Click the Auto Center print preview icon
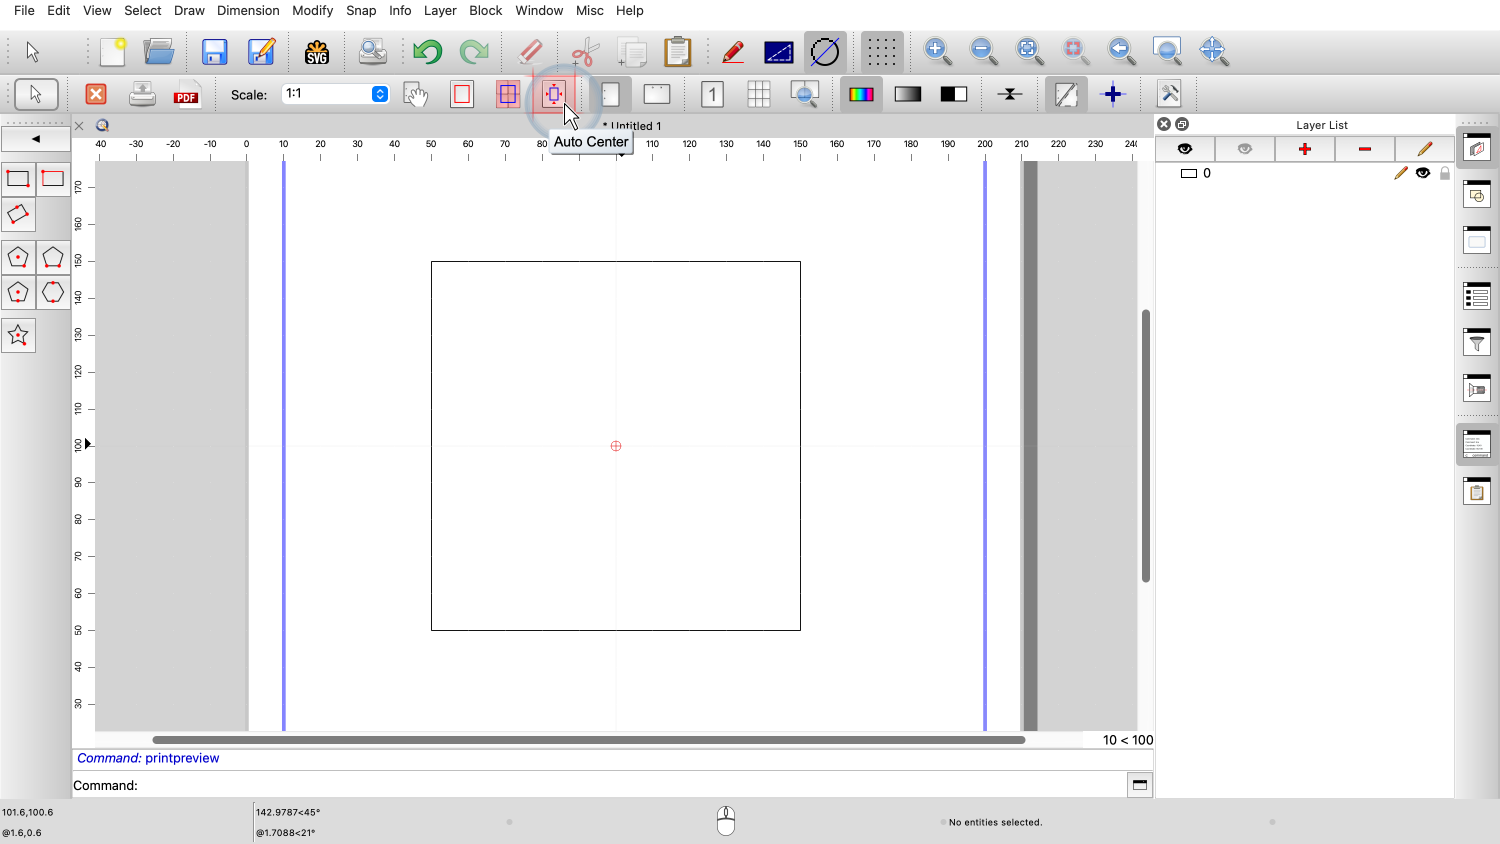The height and width of the screenshot is (844, 1500). 553,95
